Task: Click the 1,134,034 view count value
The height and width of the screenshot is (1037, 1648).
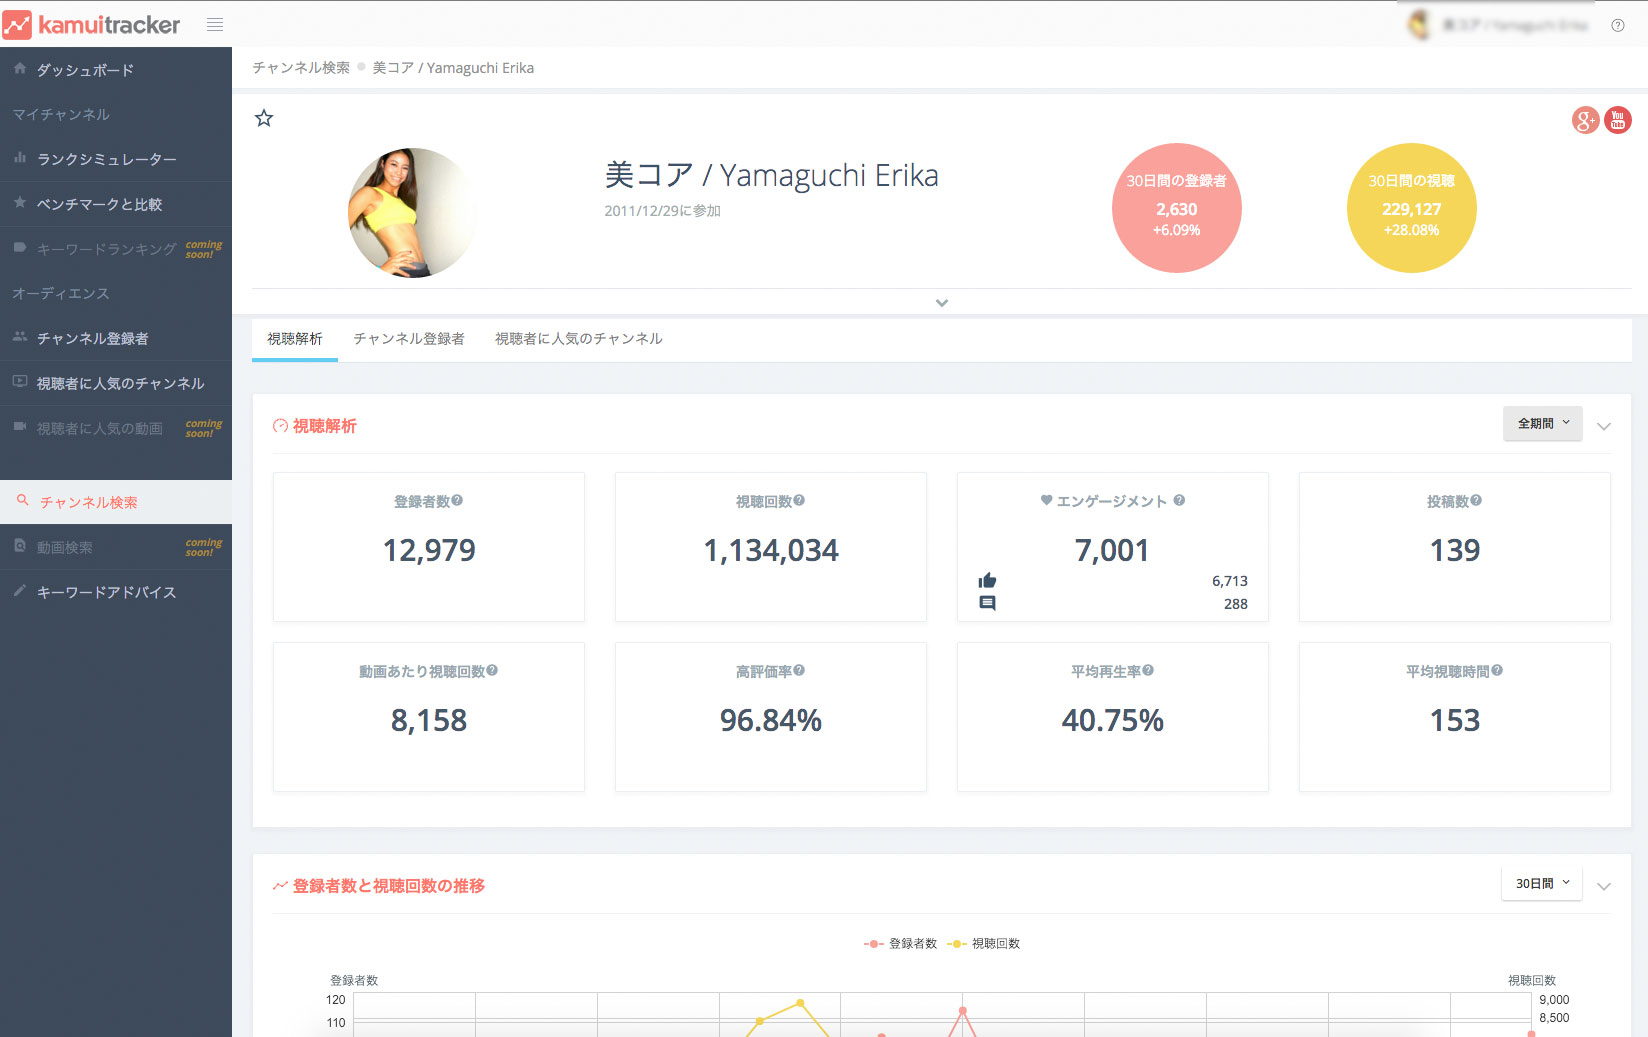Action: tap(771, 550)
